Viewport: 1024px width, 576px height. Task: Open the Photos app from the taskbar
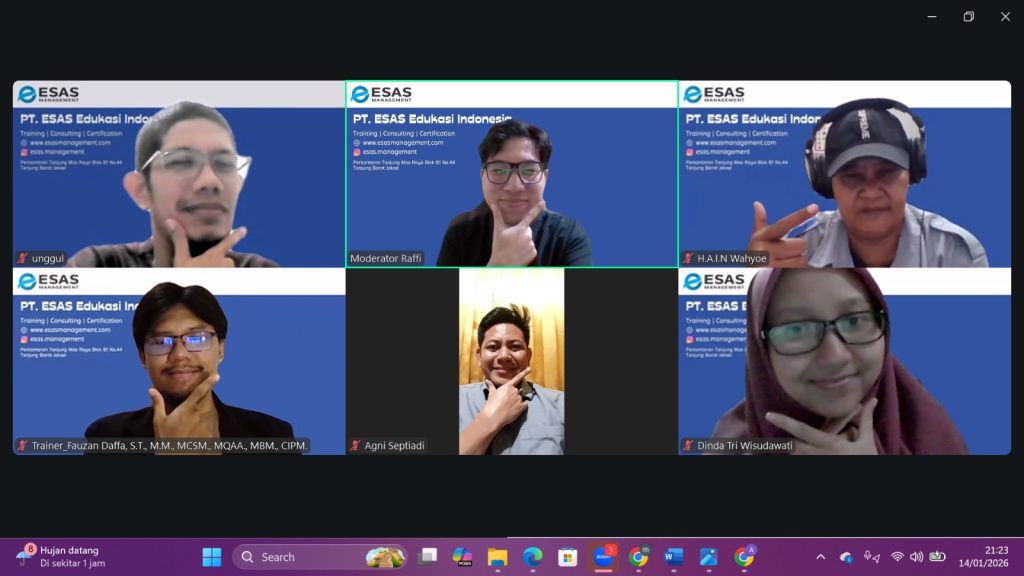(x=708, y=557)
